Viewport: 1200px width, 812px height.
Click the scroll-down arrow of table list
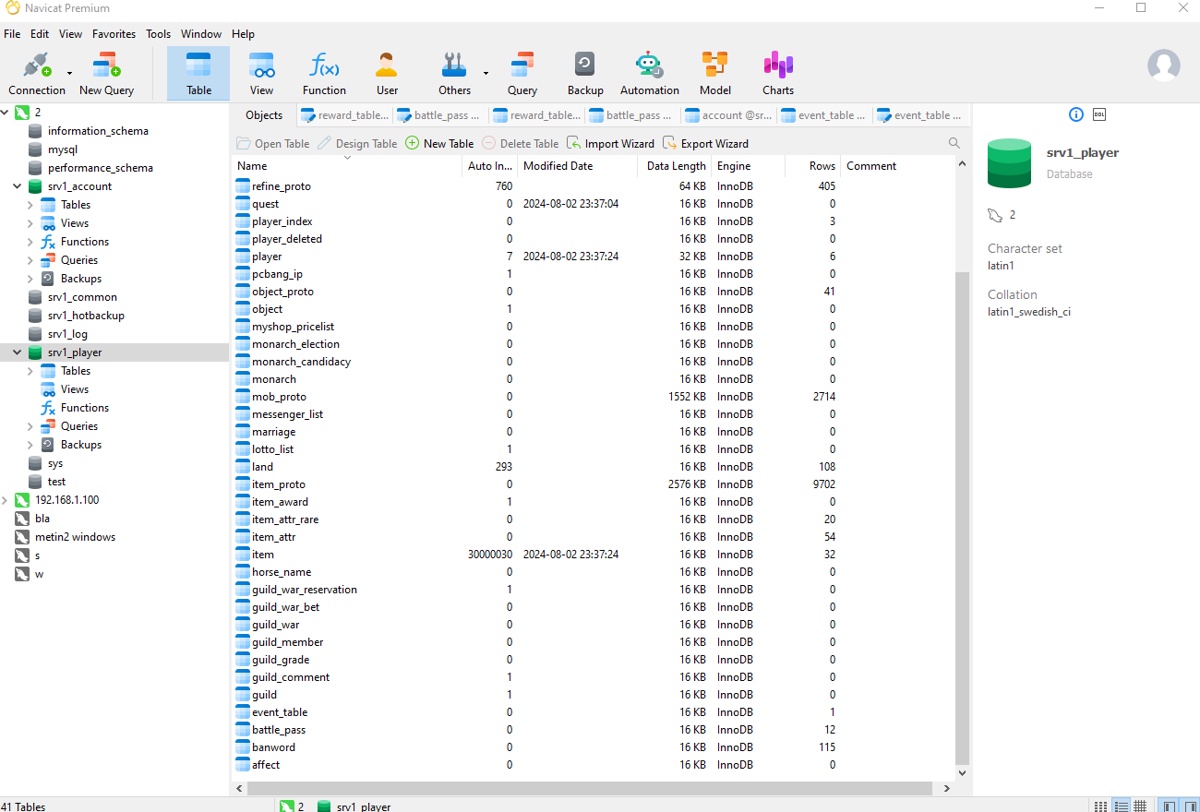click(x=962, y=773)
